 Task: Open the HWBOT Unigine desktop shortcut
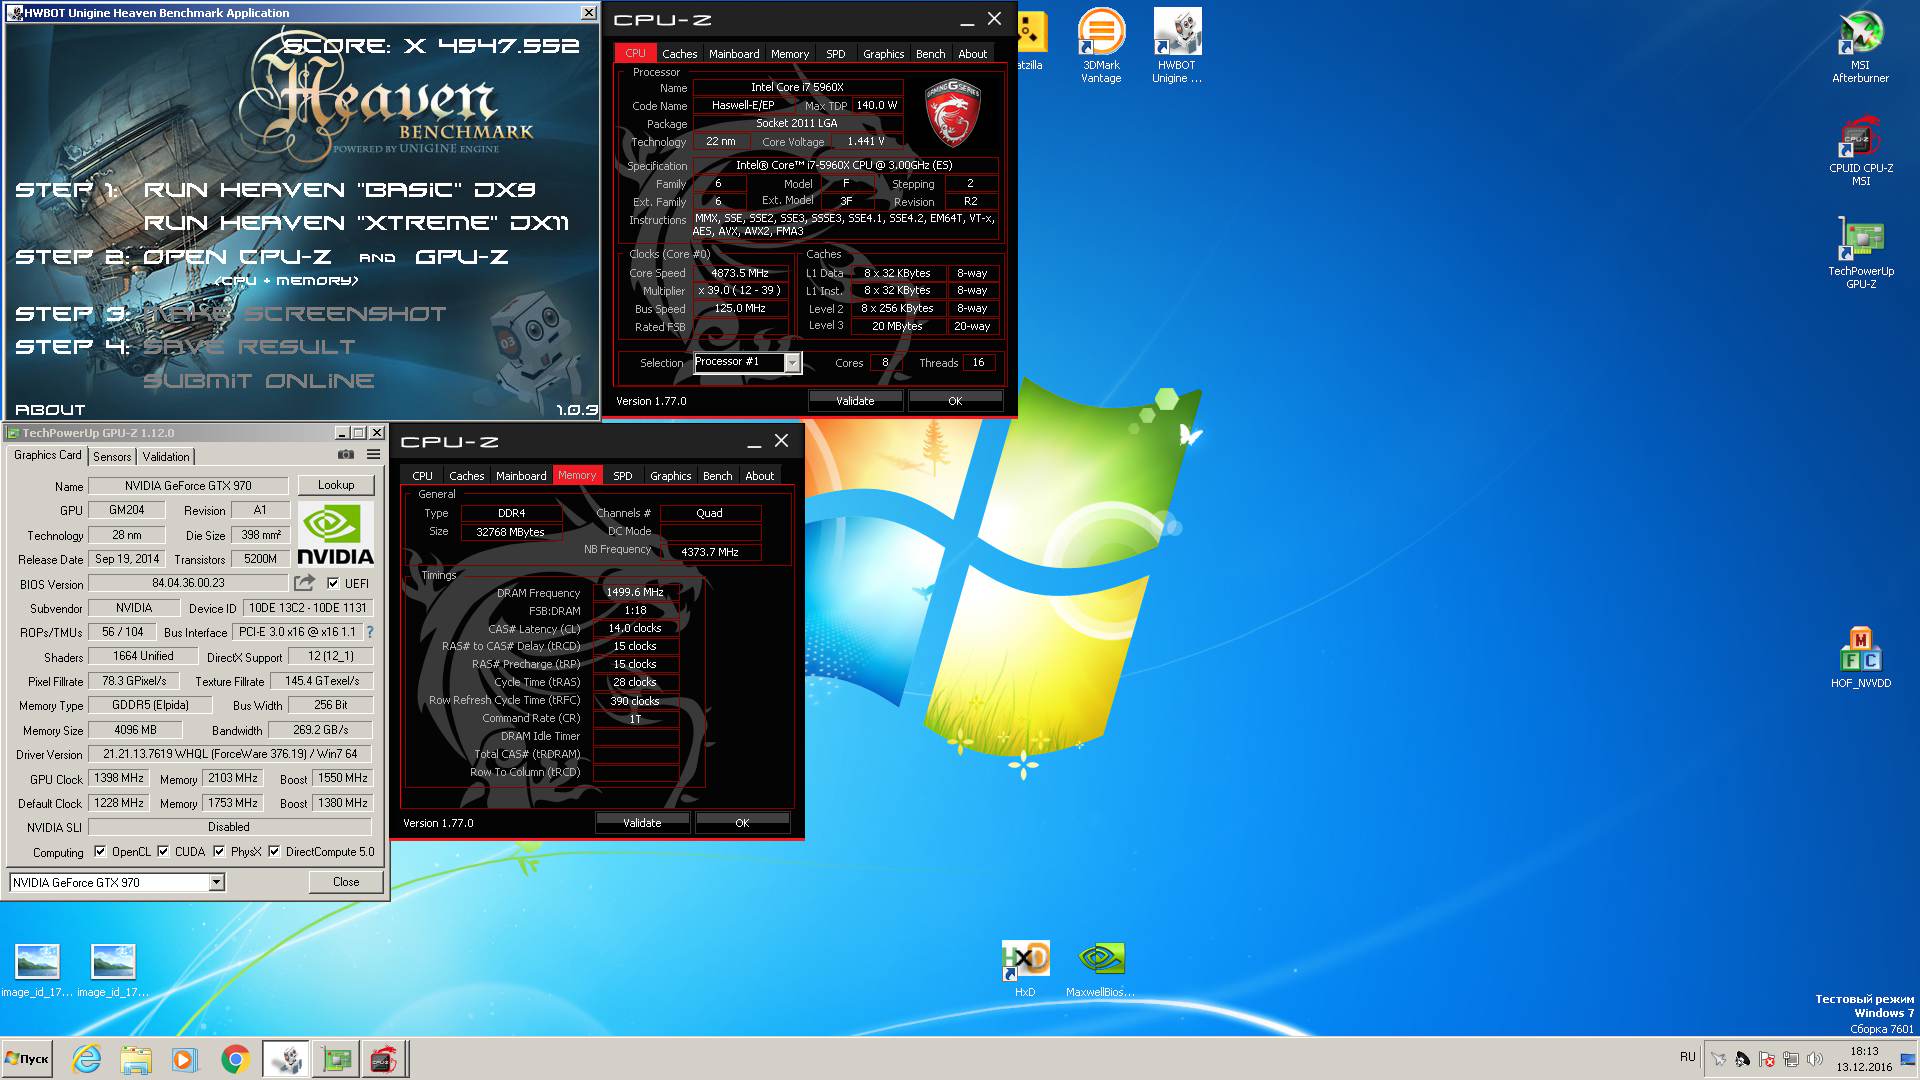(1177, 45)
